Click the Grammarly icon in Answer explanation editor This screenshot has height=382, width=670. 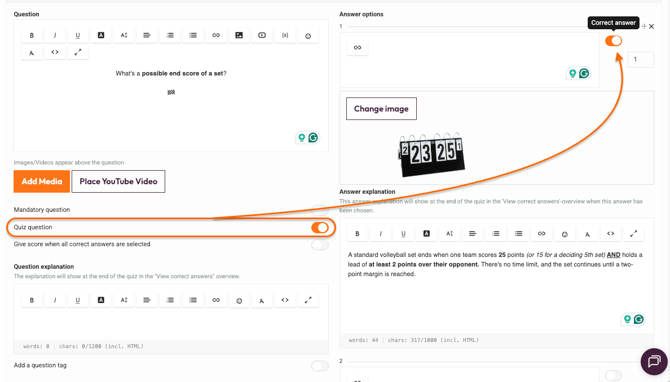pyautogui.click(x=639, y=319)
